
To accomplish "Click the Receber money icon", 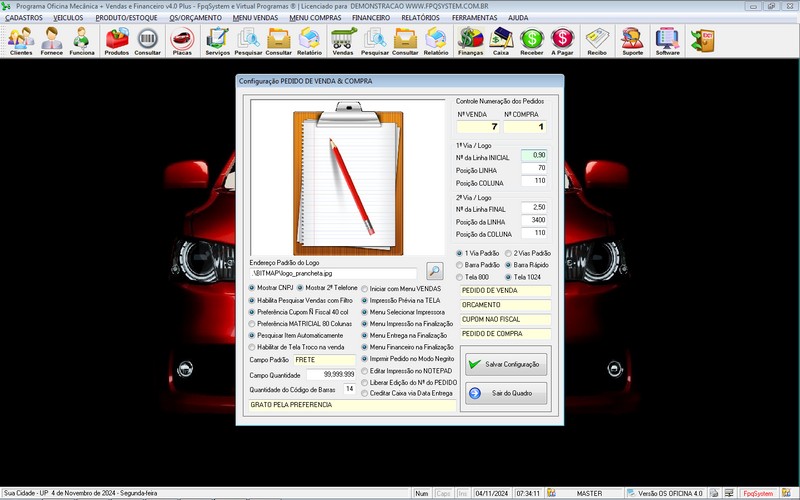I will (x=532, y=40).
